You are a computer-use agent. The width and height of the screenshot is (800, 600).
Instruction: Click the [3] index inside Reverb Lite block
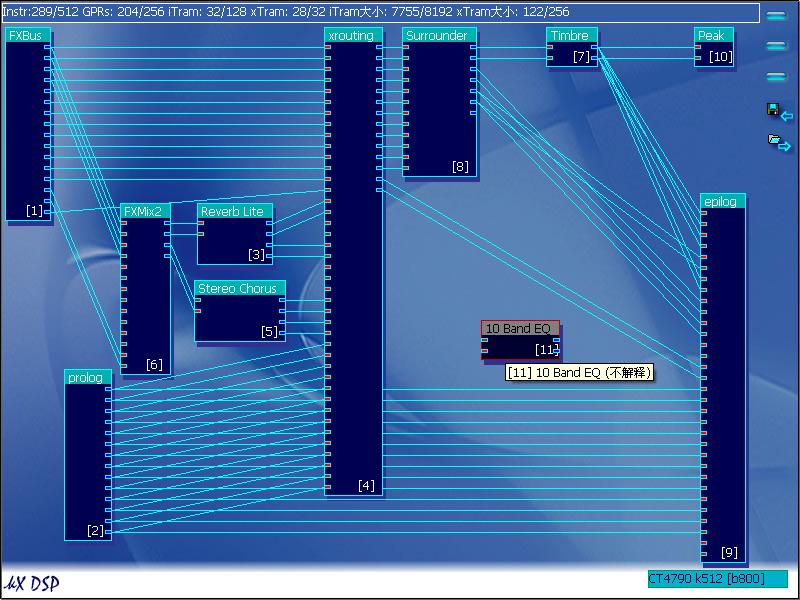[256, 254]
